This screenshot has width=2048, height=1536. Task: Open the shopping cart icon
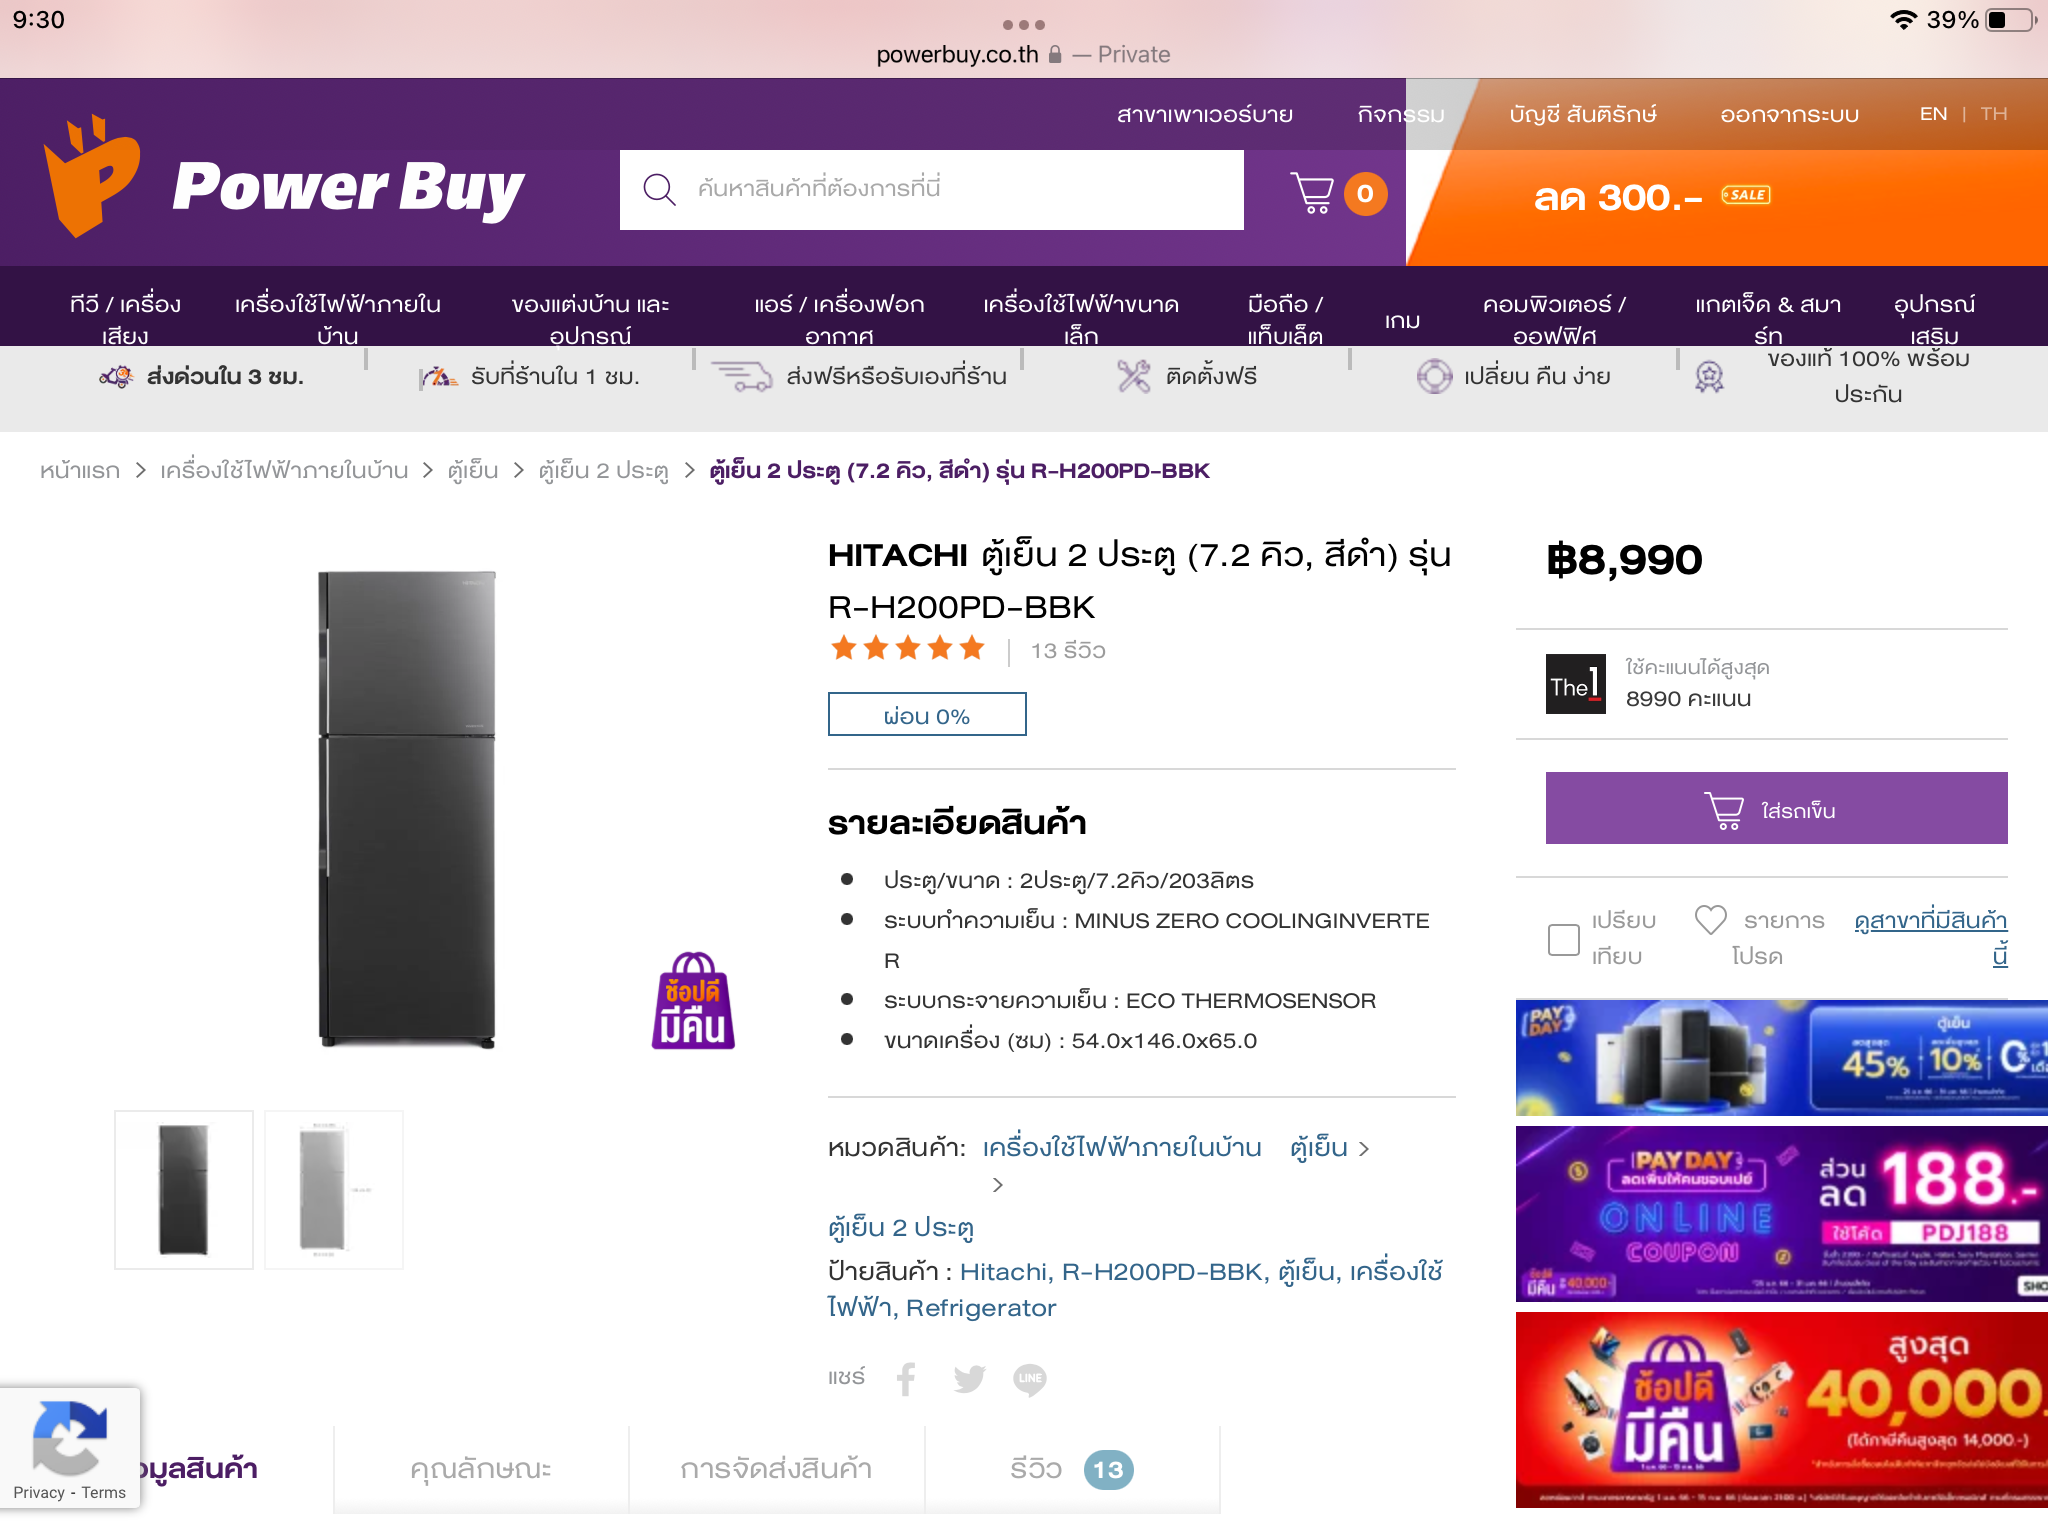coord(1313,193)
